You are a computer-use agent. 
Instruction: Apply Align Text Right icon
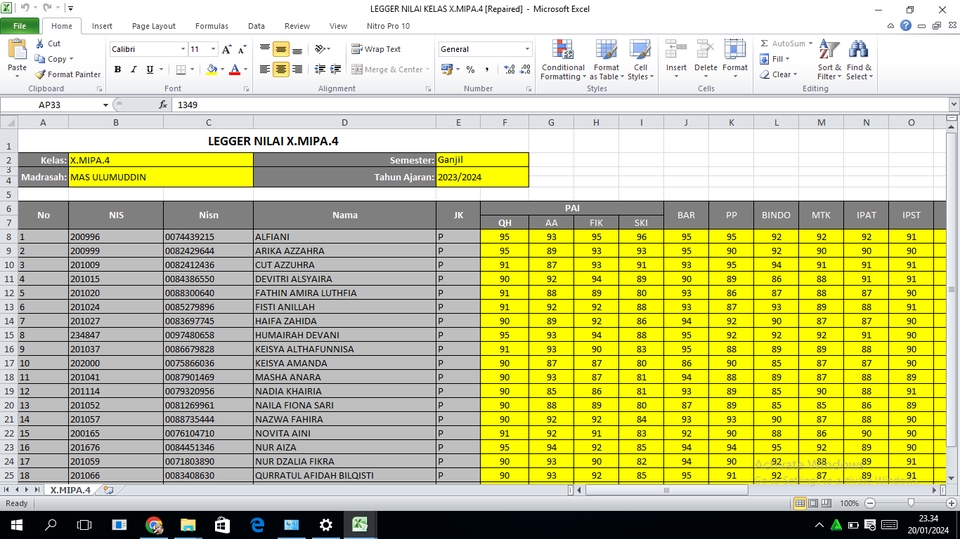click(x=297, y=69)
